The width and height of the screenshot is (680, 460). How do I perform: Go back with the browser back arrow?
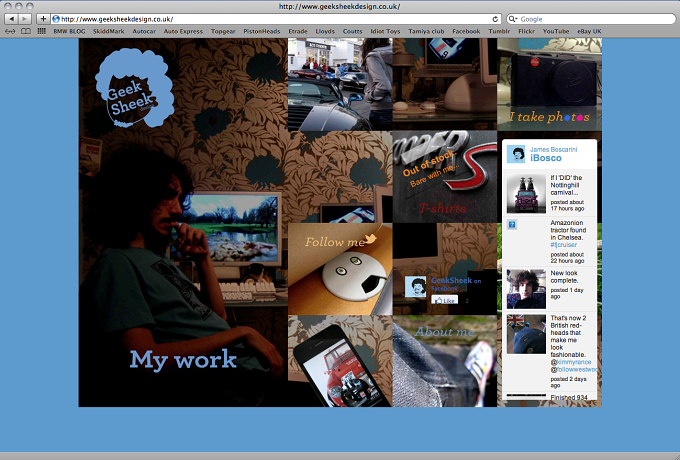[11, 19]
